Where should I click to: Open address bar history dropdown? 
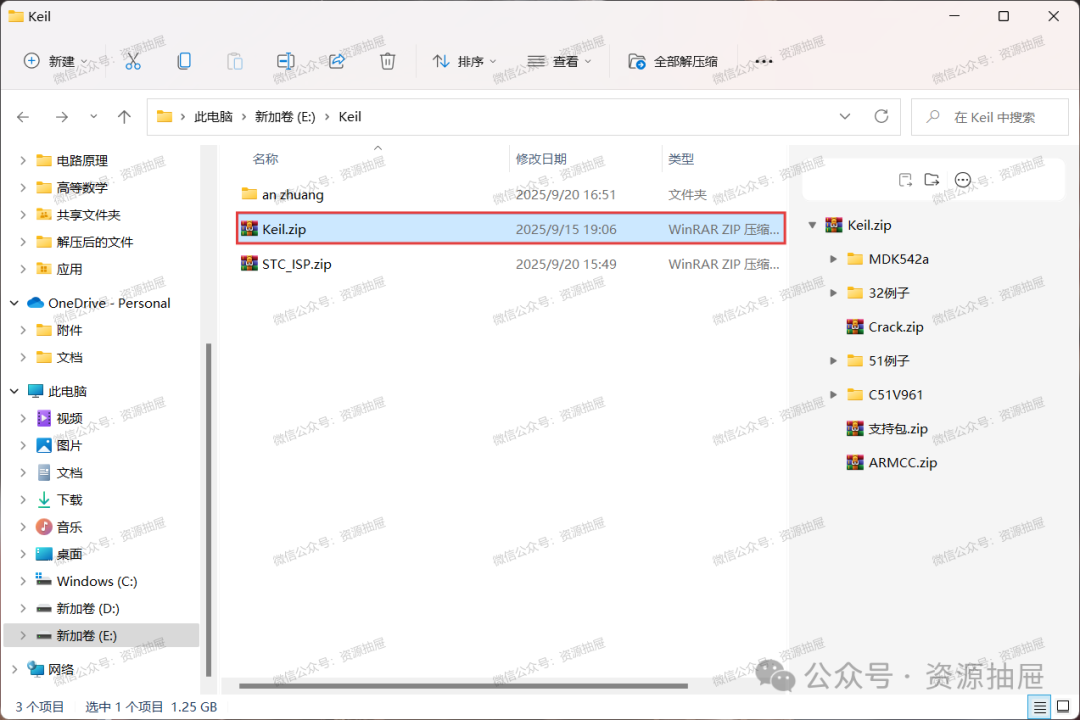(845, 117)
